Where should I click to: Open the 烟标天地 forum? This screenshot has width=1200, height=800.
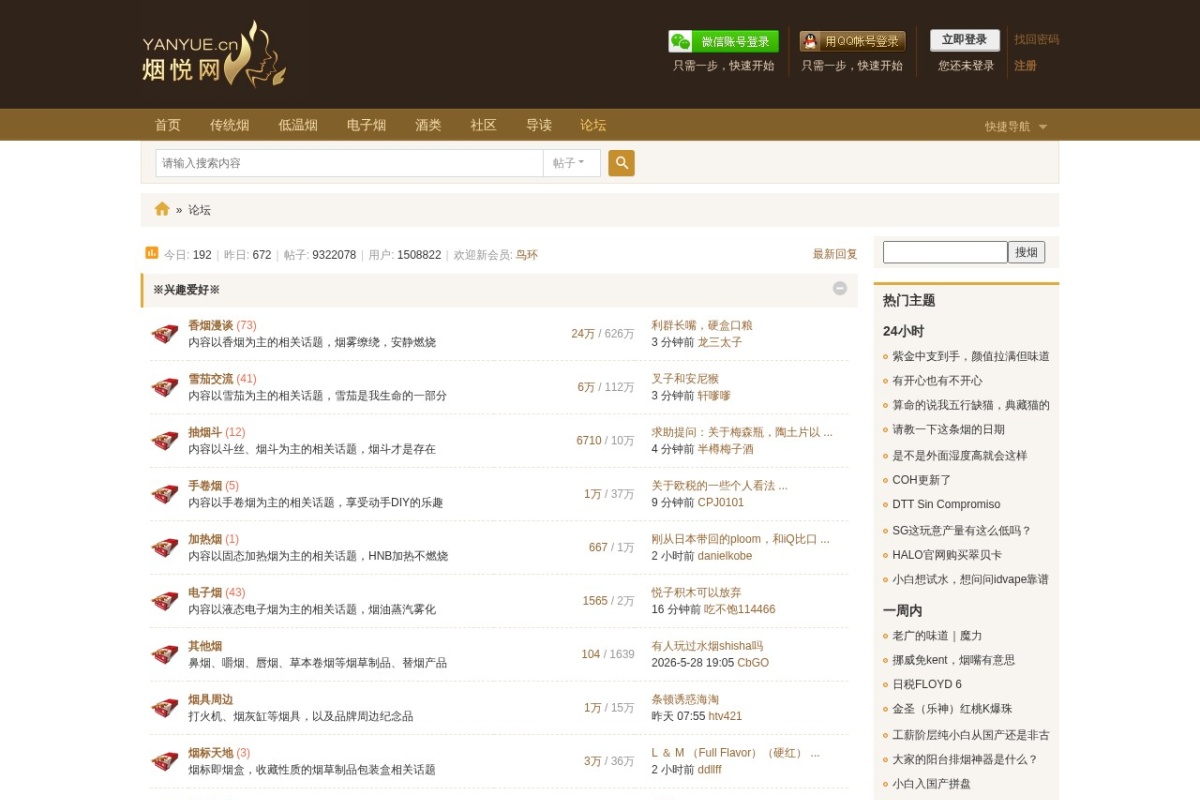coord(211,753)
